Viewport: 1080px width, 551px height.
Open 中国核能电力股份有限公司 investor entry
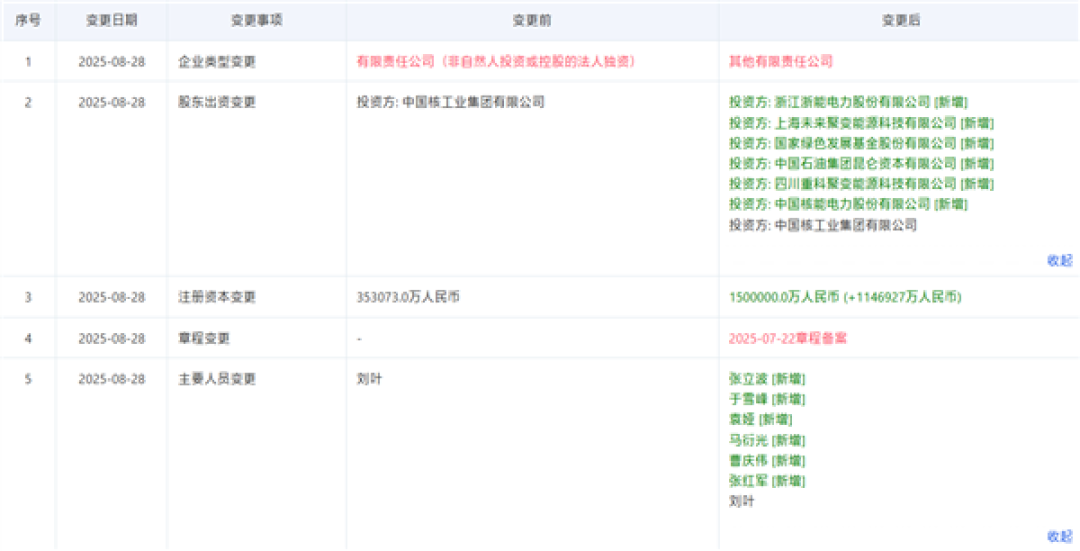click(853, 205)
